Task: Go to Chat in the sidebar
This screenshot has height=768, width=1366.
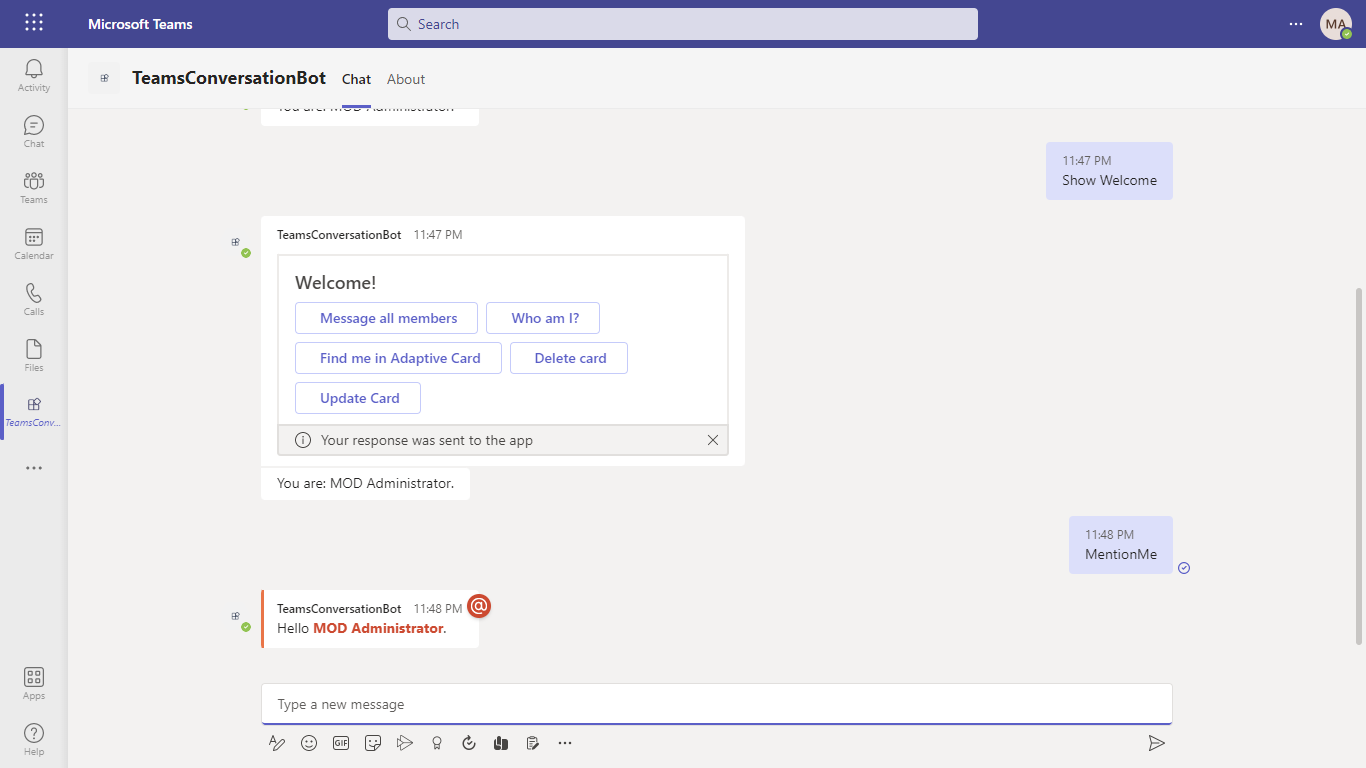Action: (x=34, y=131)
